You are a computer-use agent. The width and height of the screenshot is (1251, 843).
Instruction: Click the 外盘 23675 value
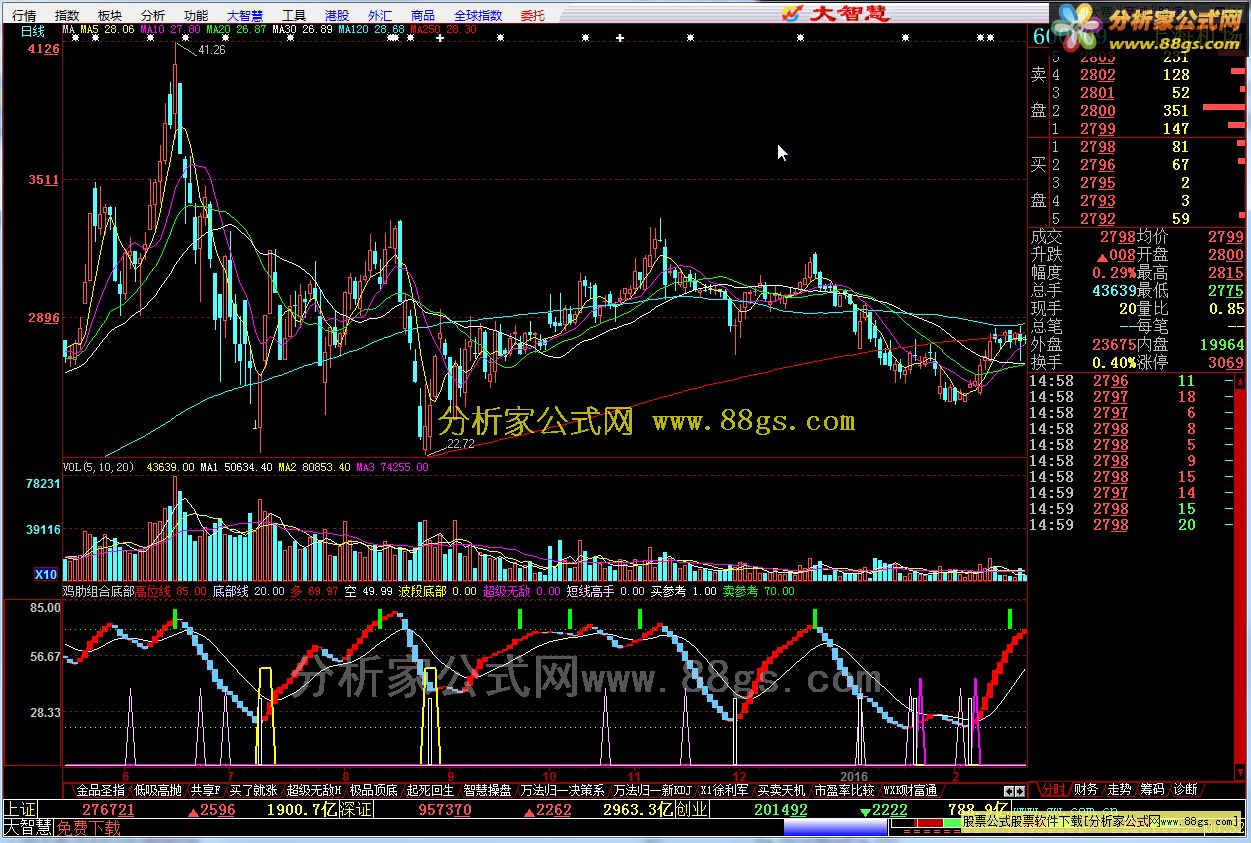1113,344
